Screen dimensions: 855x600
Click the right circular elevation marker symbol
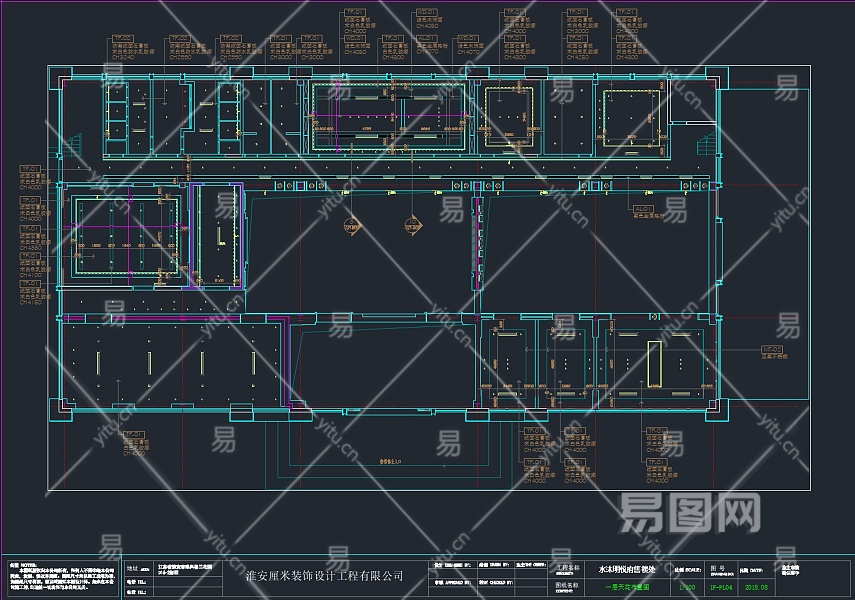(411, 225)
